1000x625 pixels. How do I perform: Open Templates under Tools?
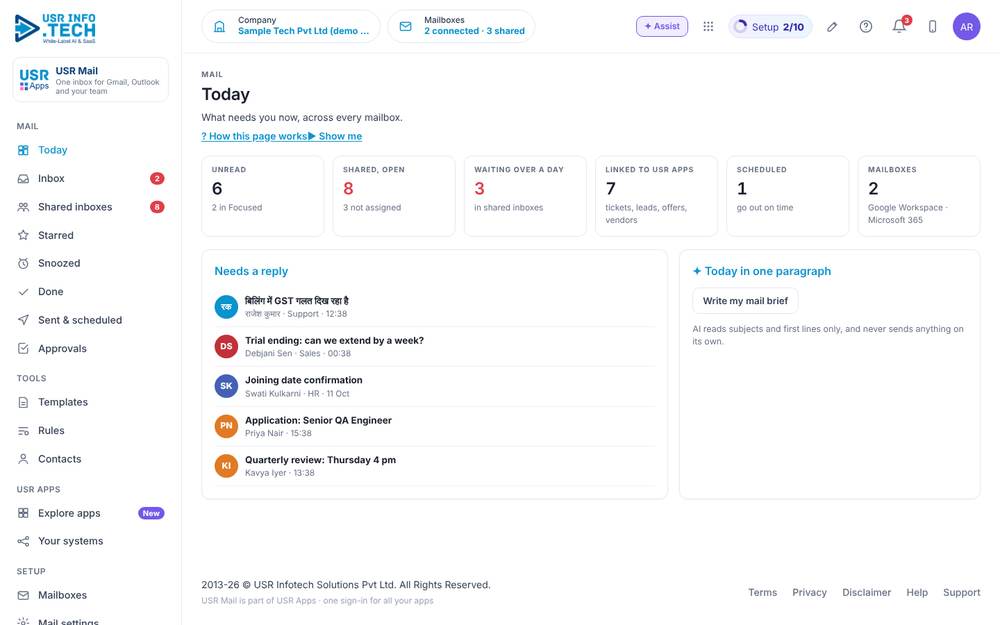coord(91,402)
